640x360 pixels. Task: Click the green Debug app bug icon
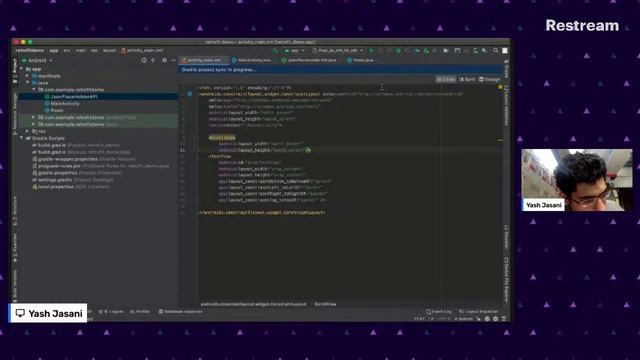(398, 51)
